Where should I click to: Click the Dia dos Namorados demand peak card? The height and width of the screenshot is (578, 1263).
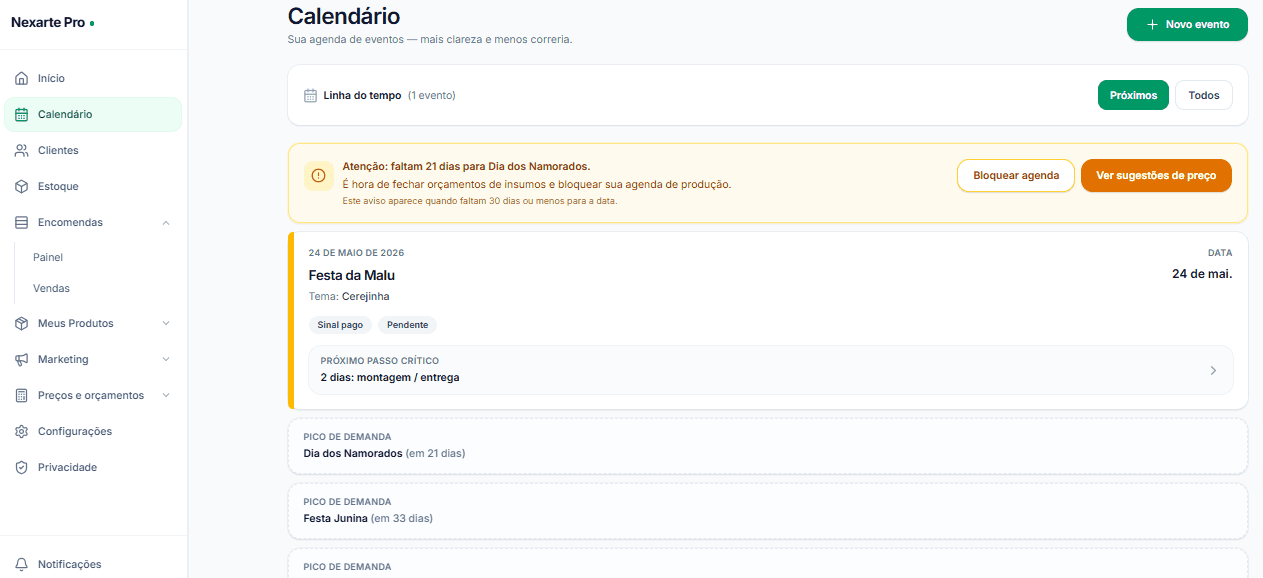pyautogui.click(x=768, y=445)
